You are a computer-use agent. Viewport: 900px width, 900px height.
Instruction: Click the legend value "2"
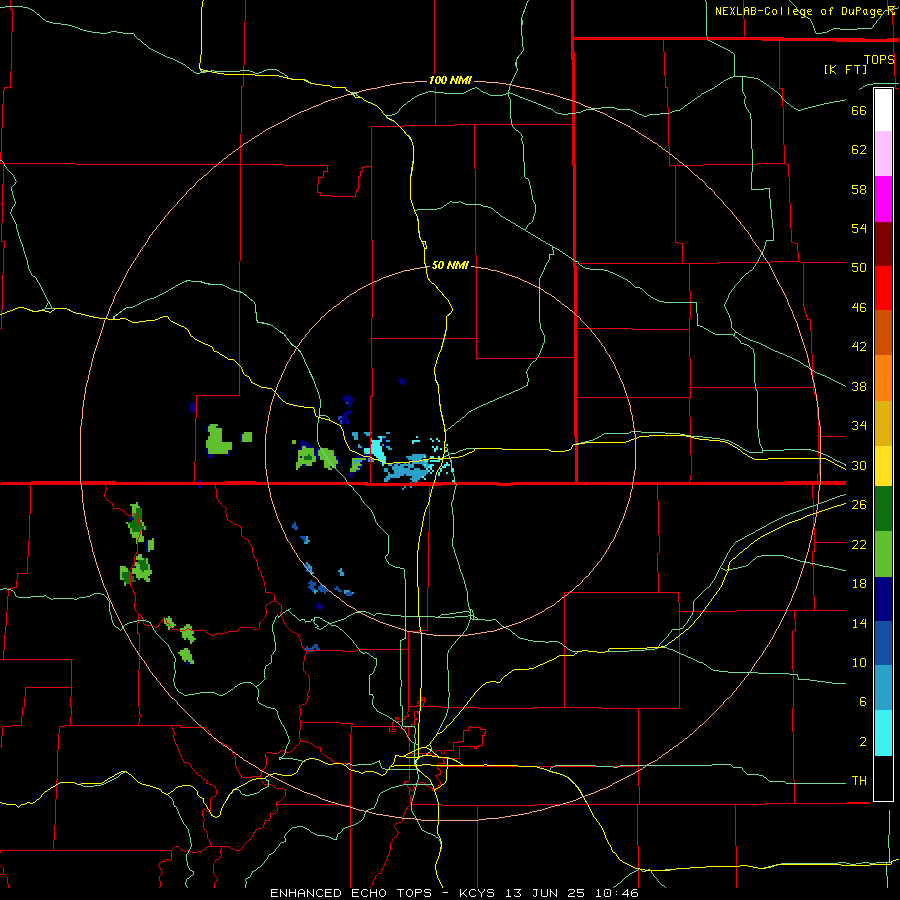click(x=862, y=742)
